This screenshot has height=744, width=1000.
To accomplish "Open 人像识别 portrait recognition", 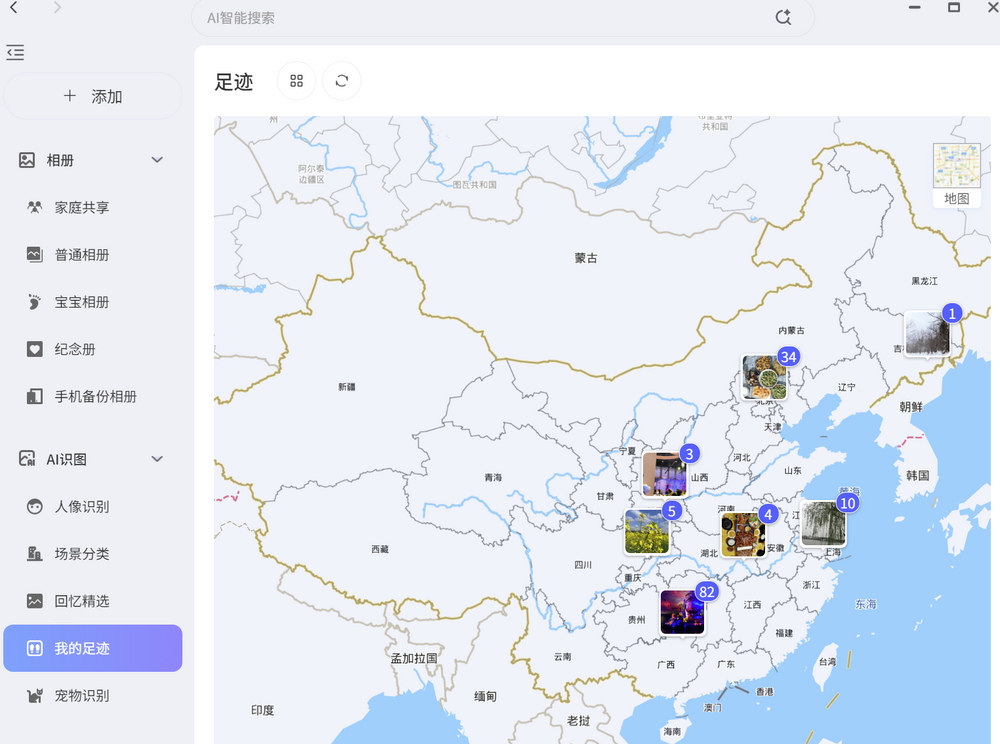I will pyautogui.click(x=82, y=507).
